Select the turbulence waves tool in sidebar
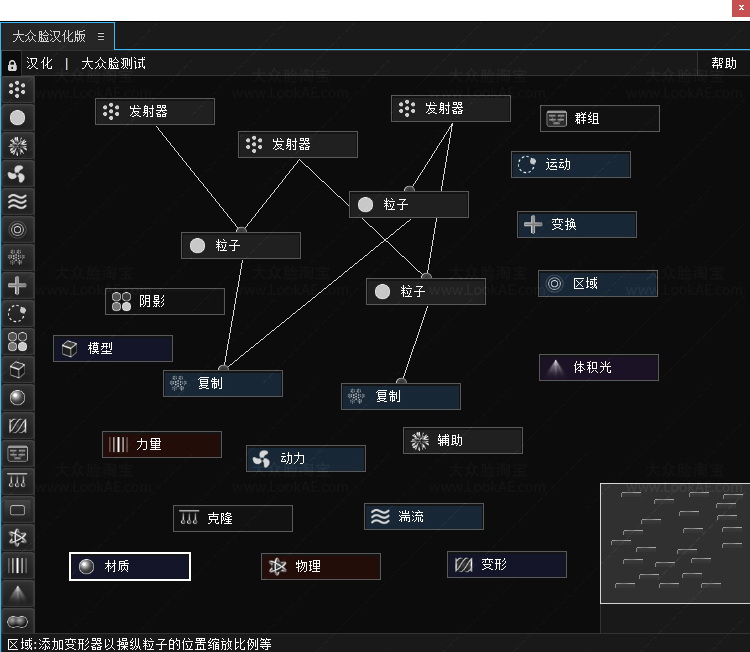750x652 pixels. point(17,201)
